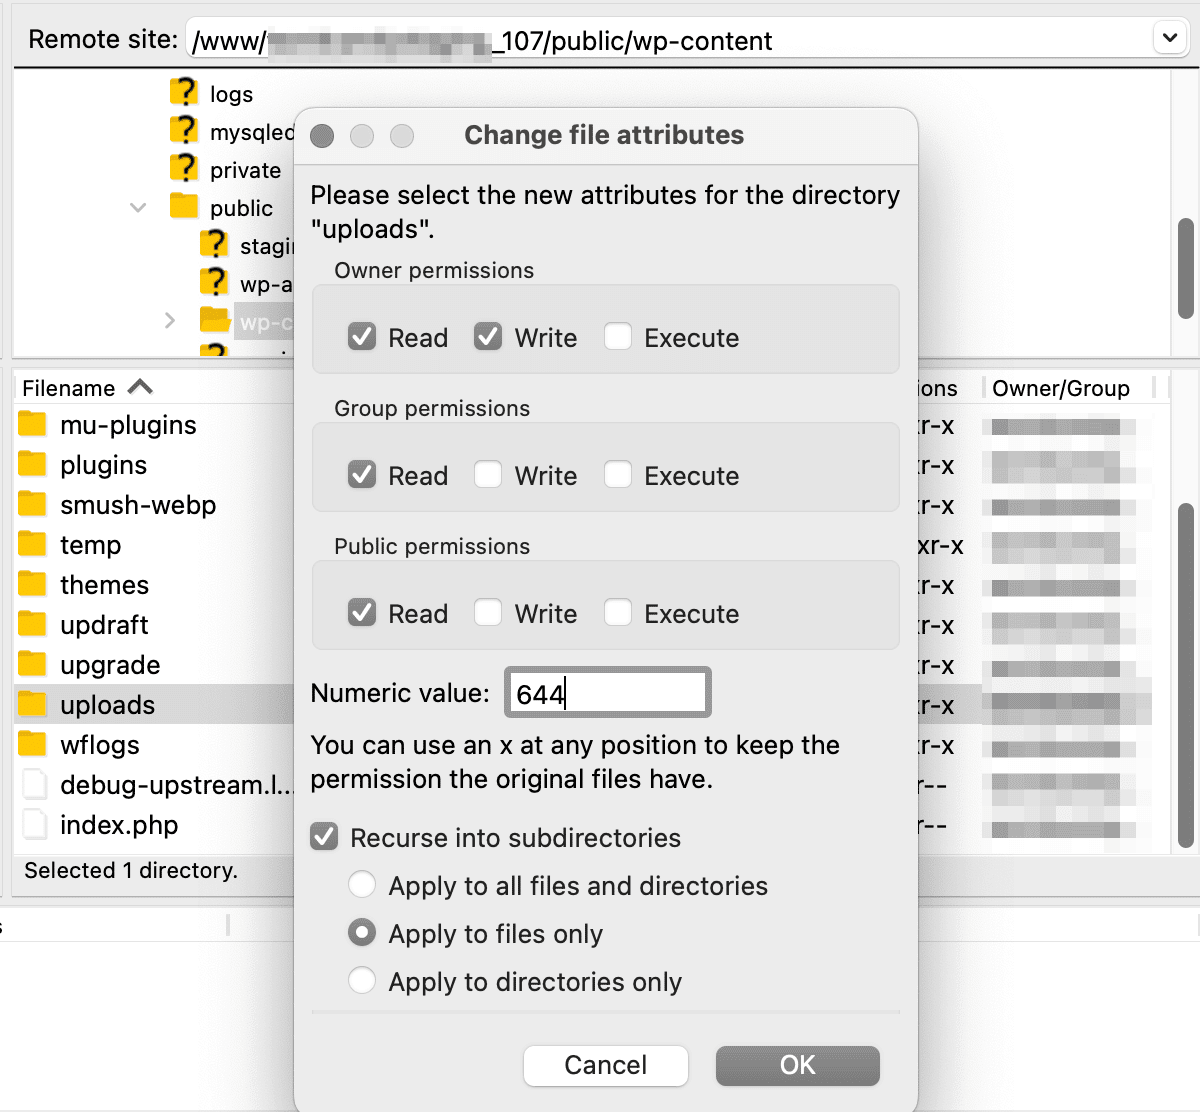Screen dimensions: 1200x1112
Task: Select Apply to directories only option
Action: (362, 981)
